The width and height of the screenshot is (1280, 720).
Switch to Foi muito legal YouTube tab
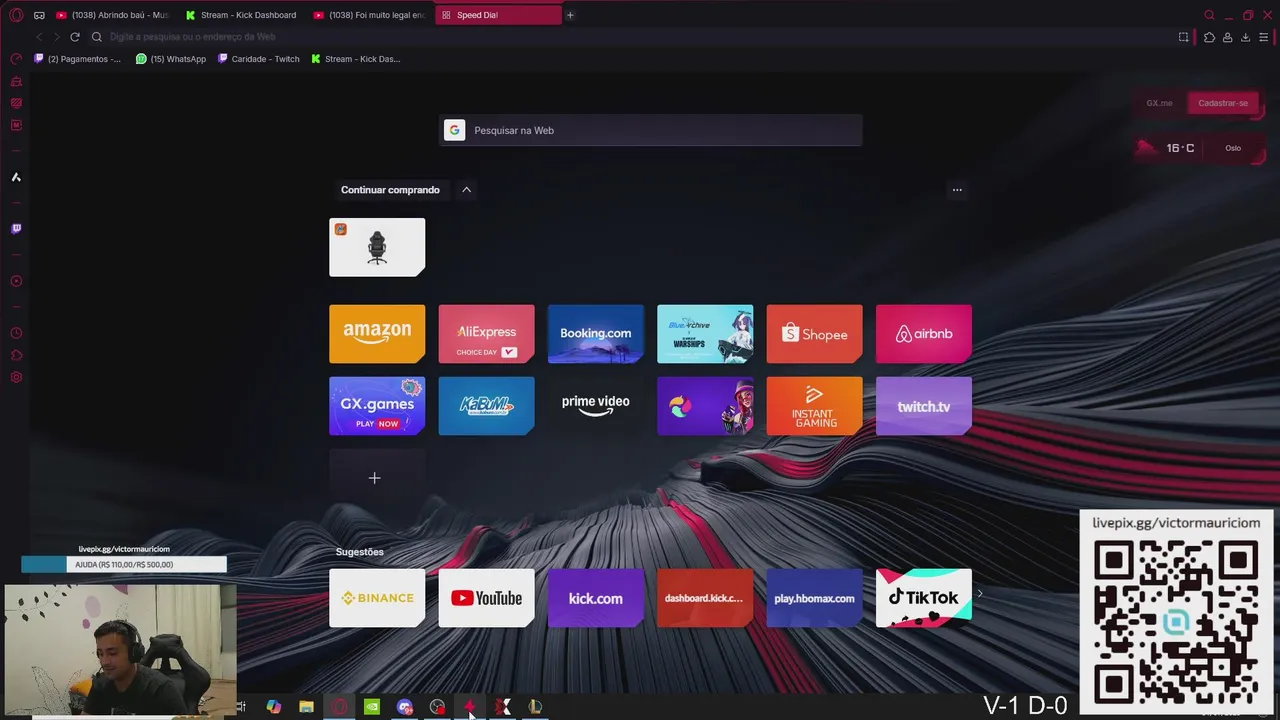tap(368, 15)
